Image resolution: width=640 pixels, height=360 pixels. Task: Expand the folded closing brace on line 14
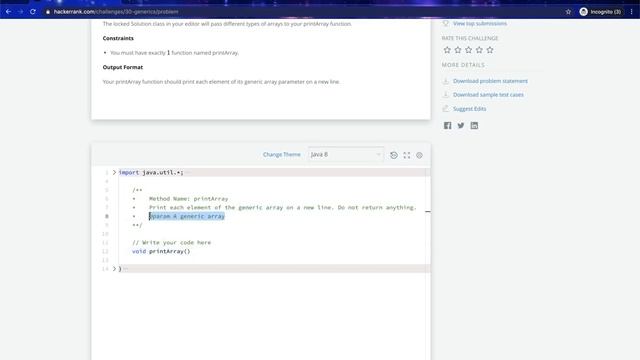pyautogui.click(x=114, y=269)
